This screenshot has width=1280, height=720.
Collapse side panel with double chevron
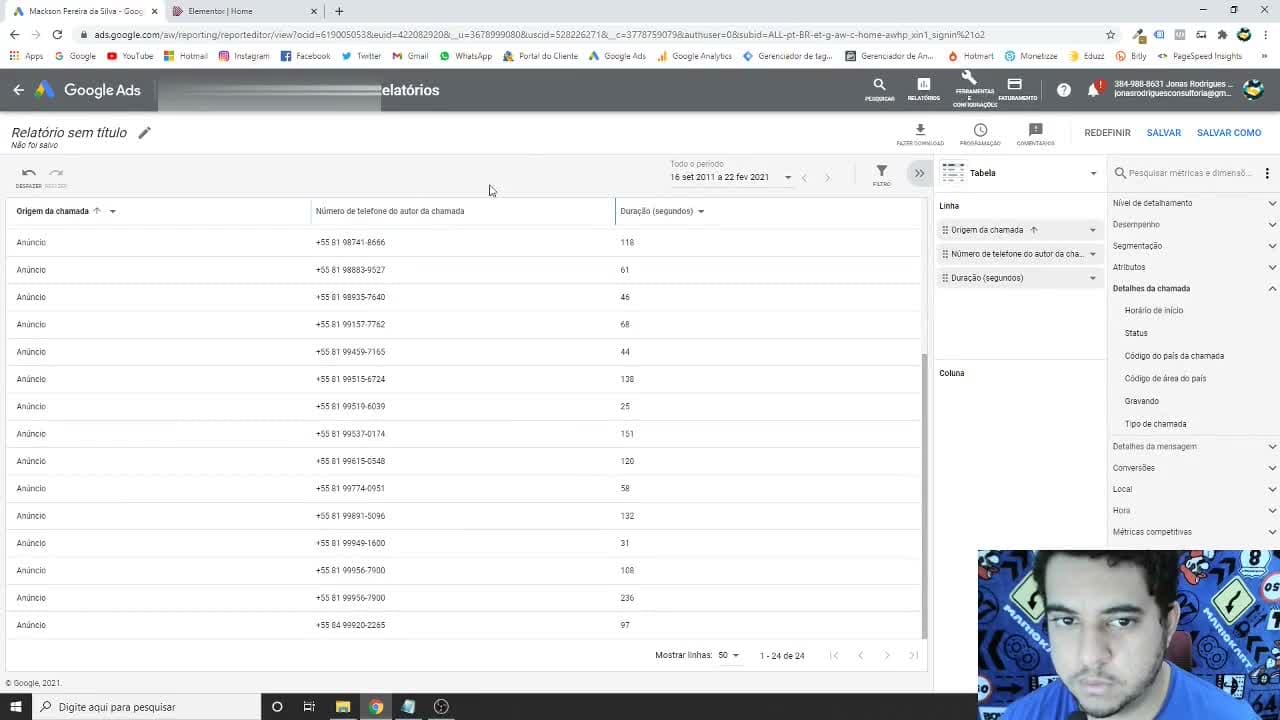[919, 173]
